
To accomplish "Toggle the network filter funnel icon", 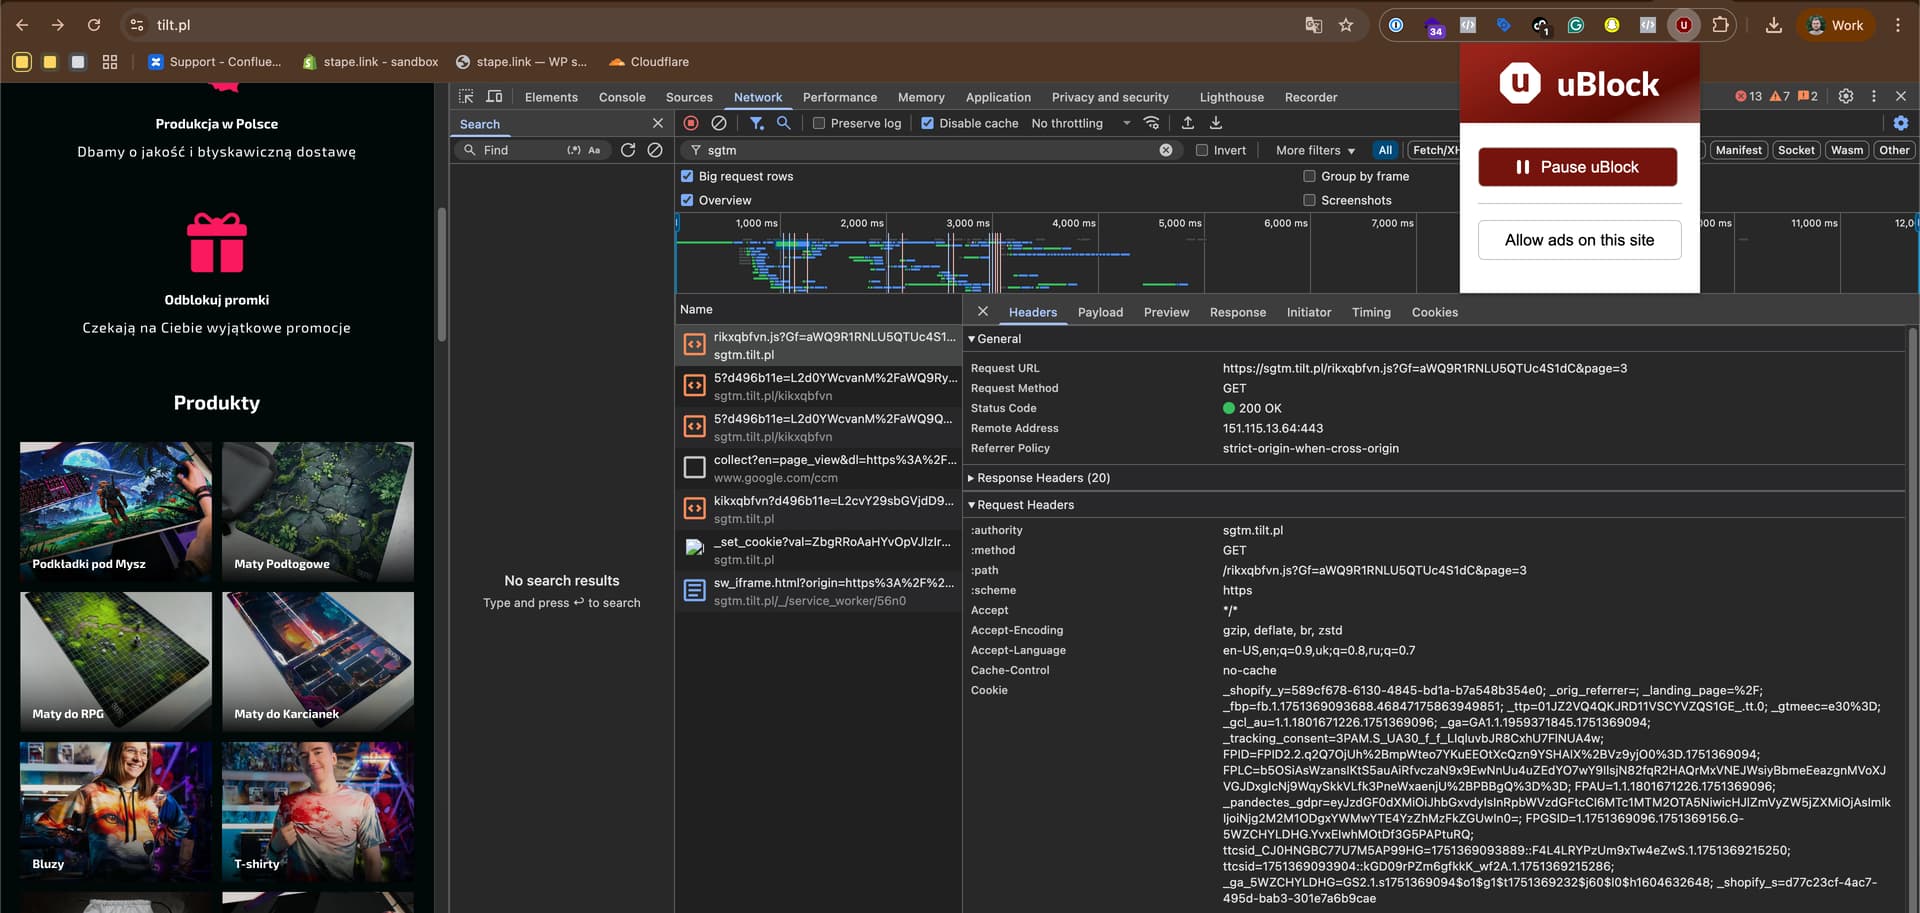I will pos(757,123).
